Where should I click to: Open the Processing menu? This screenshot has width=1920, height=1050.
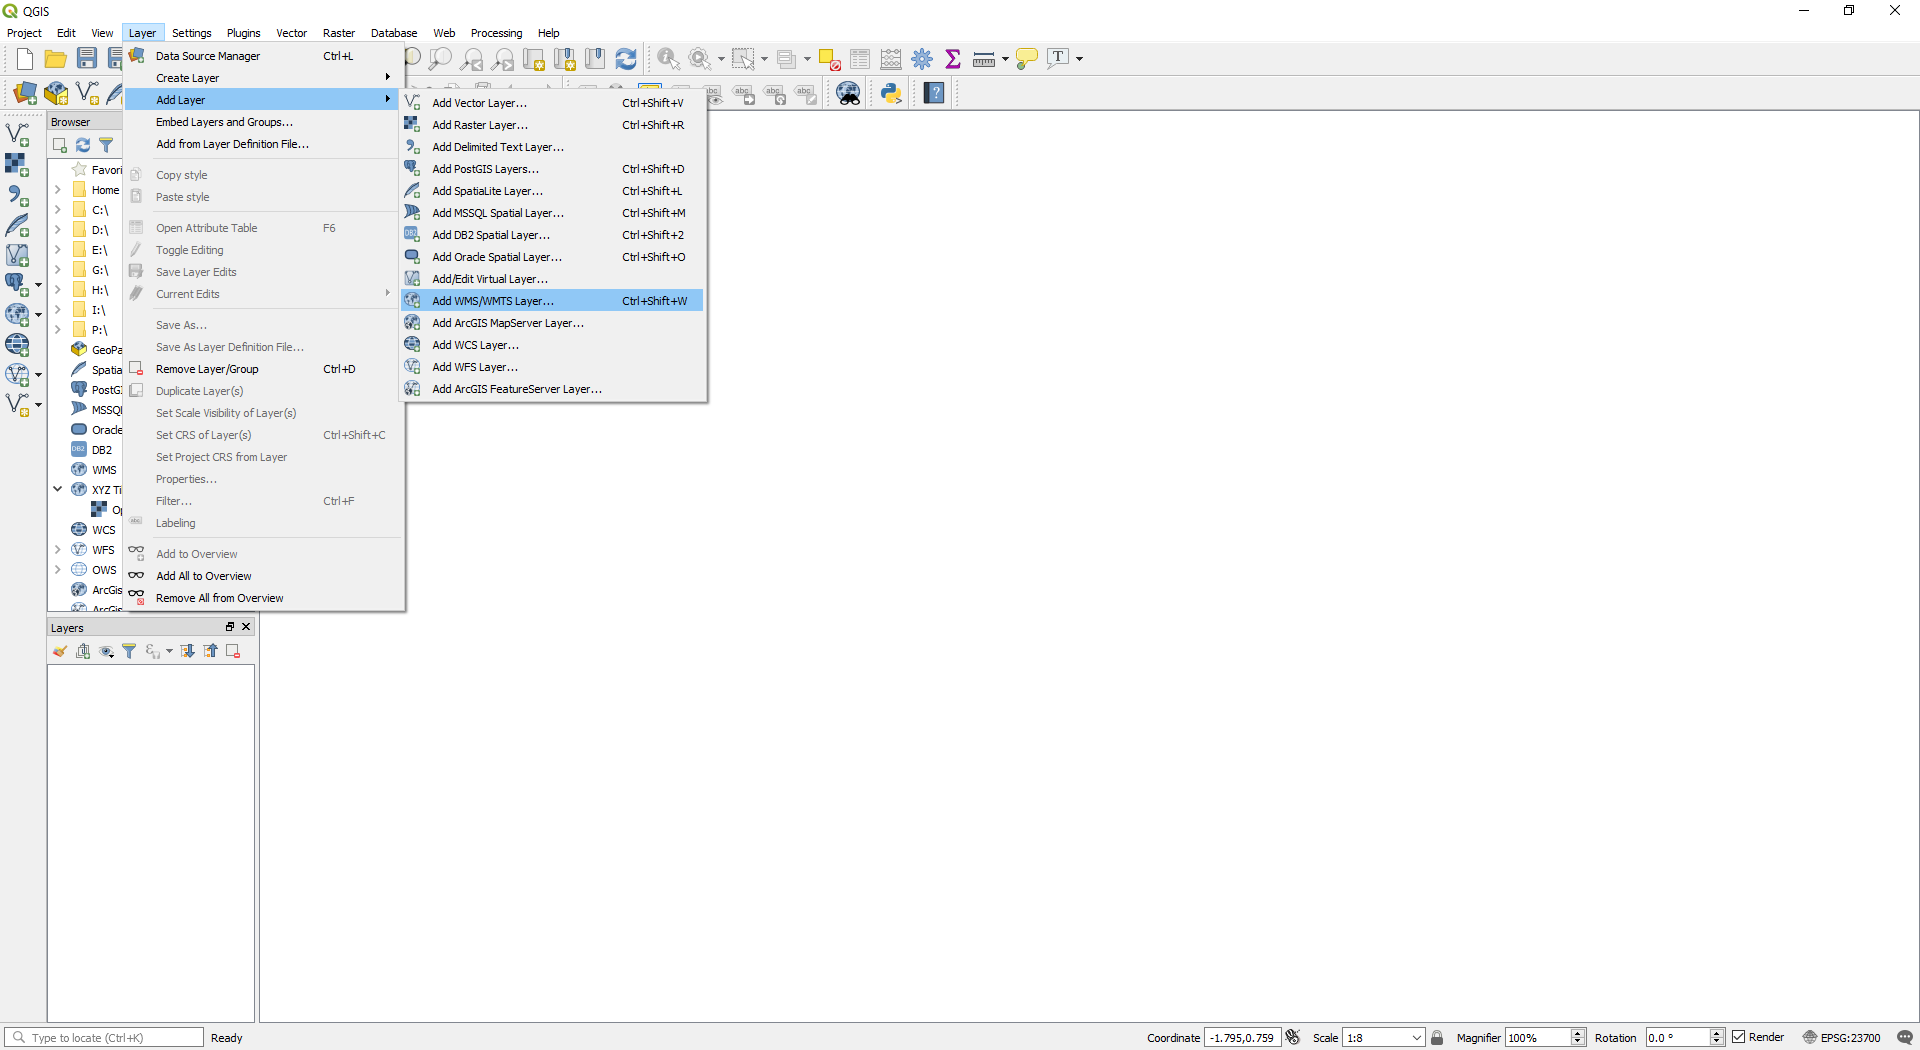(496, 33)
